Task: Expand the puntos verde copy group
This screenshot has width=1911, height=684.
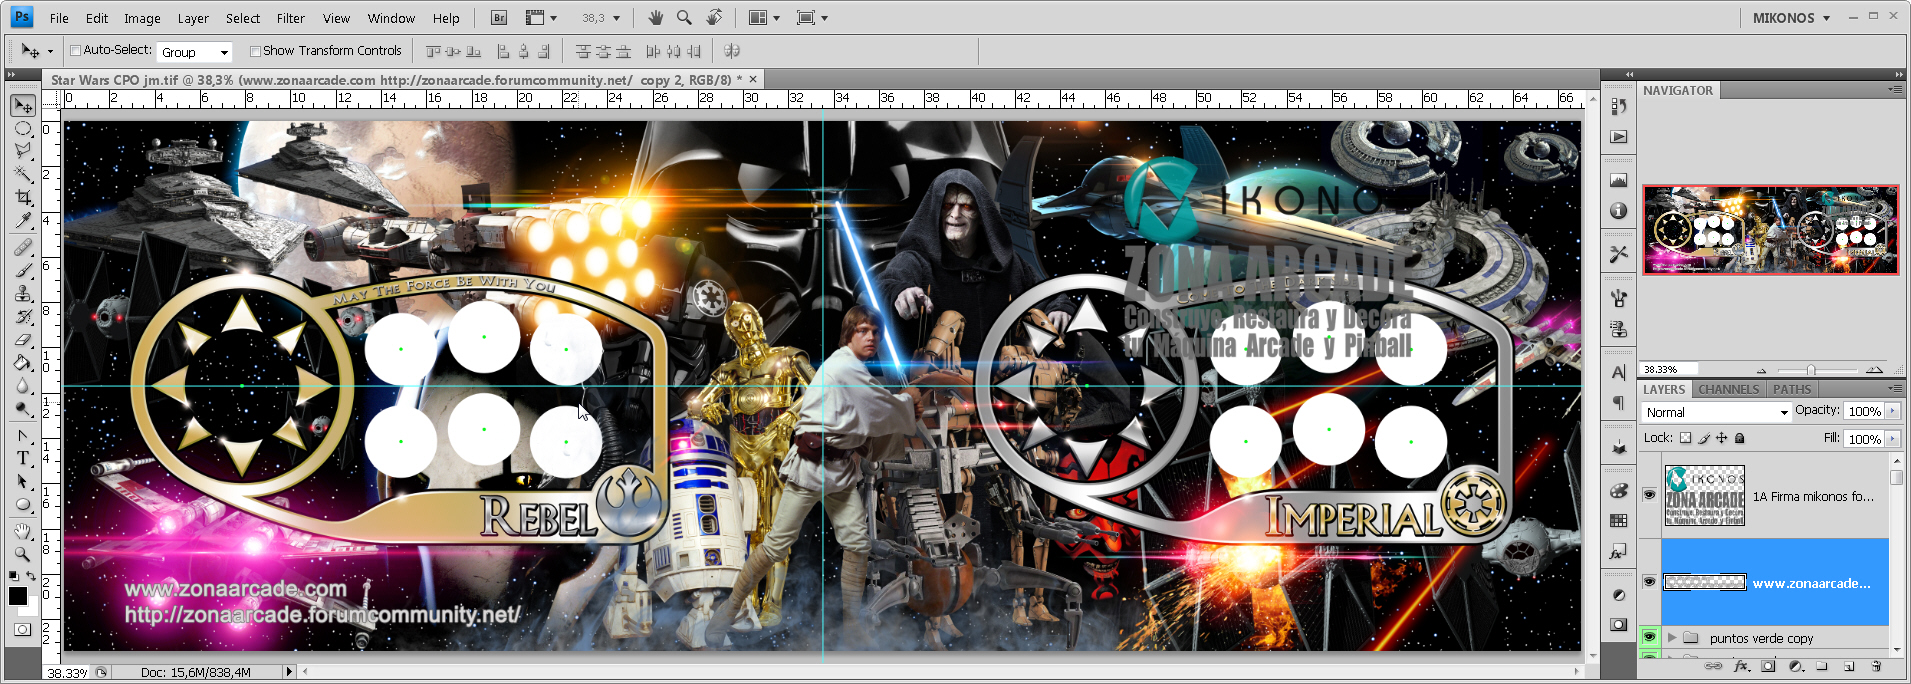Action: pyautogui.click(x=1672, y=637)
